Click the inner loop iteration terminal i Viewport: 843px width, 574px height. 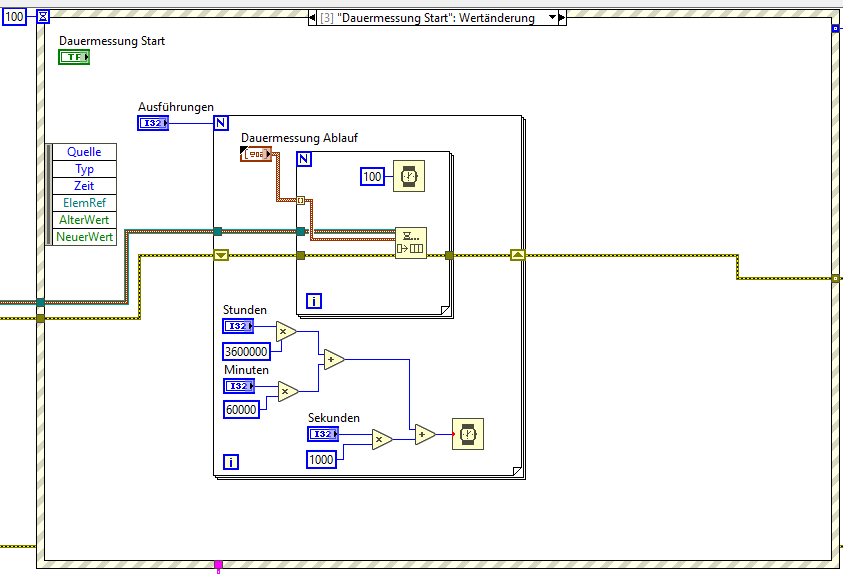(x=314, y=301)
